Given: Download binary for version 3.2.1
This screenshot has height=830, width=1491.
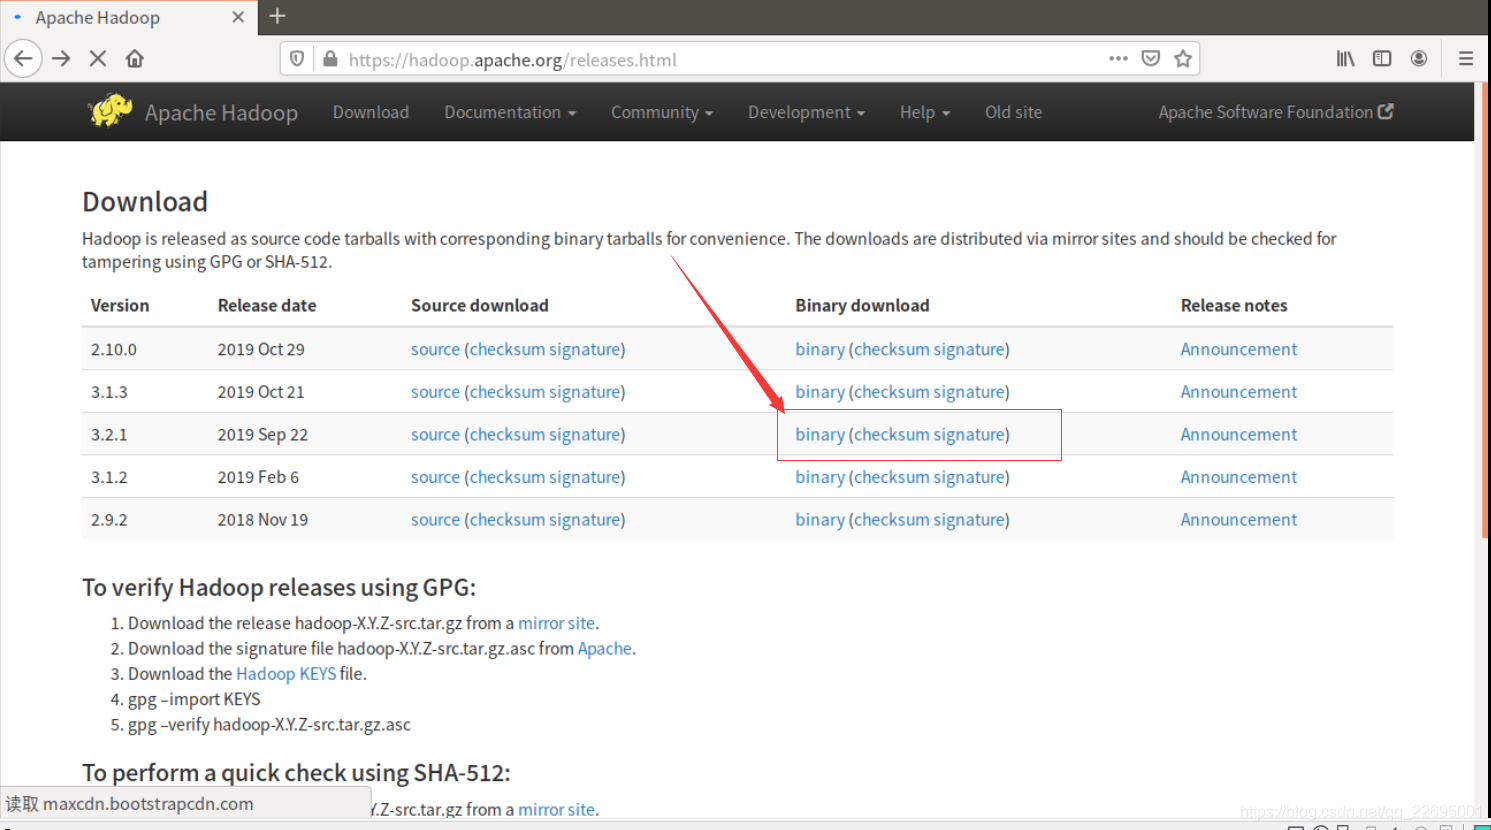Looking at the screenshot, I should pyautogui.click(x=820, y=434).
